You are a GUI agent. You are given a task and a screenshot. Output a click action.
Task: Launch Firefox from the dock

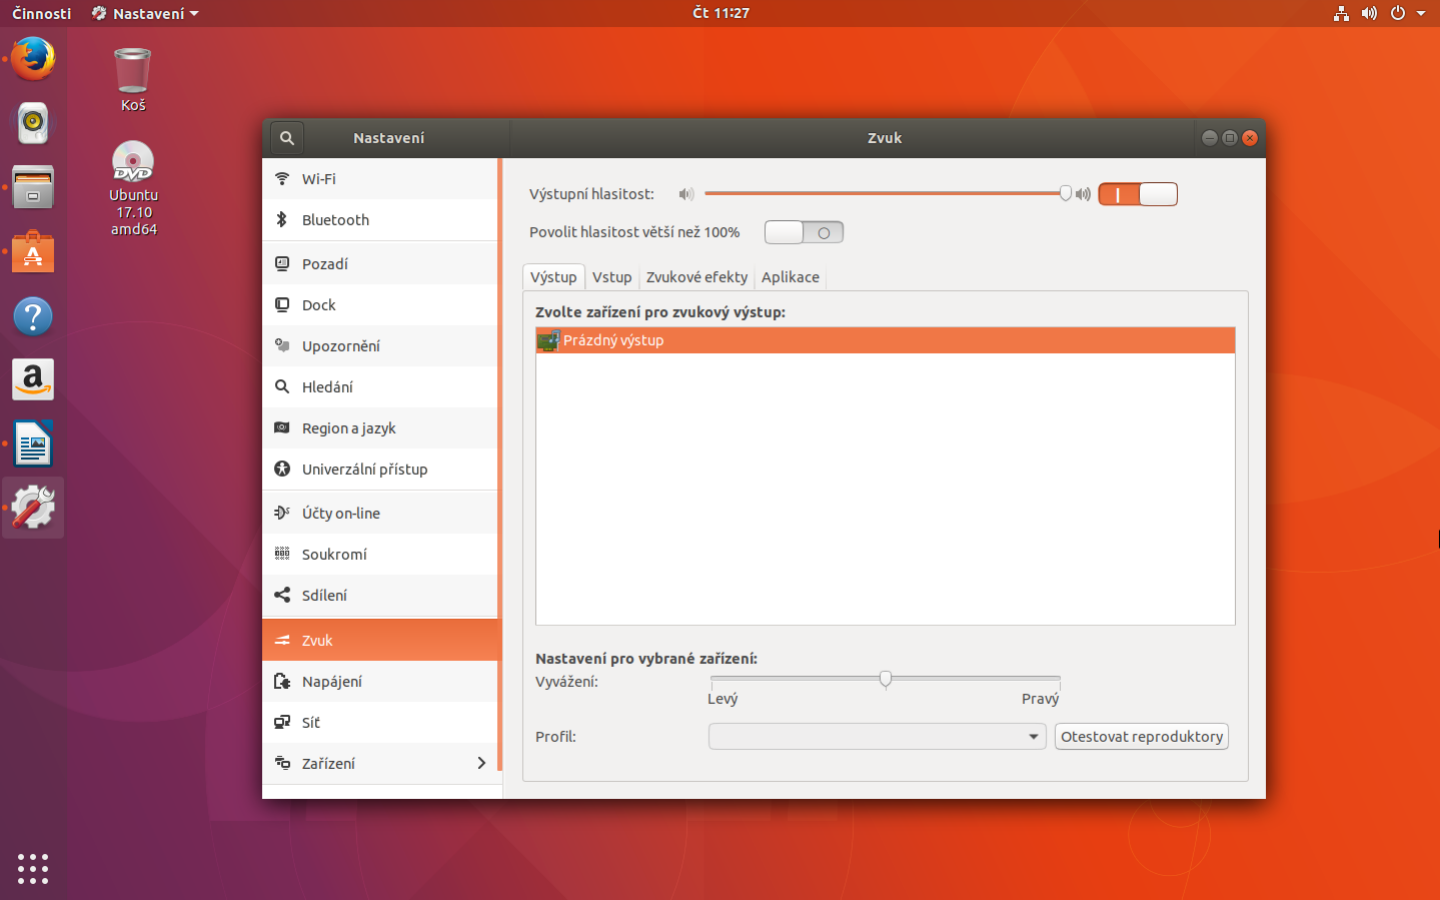(33, 59)
